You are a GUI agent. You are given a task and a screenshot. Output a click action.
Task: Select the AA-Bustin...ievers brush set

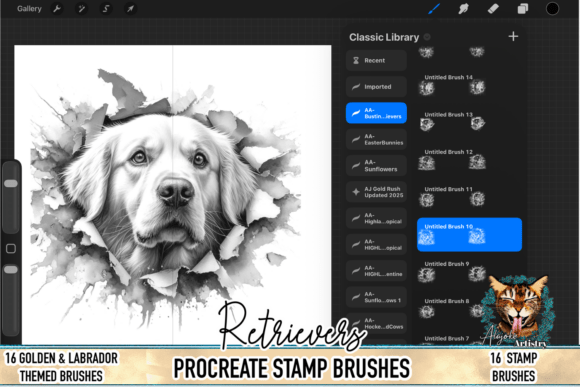(376, 113)
